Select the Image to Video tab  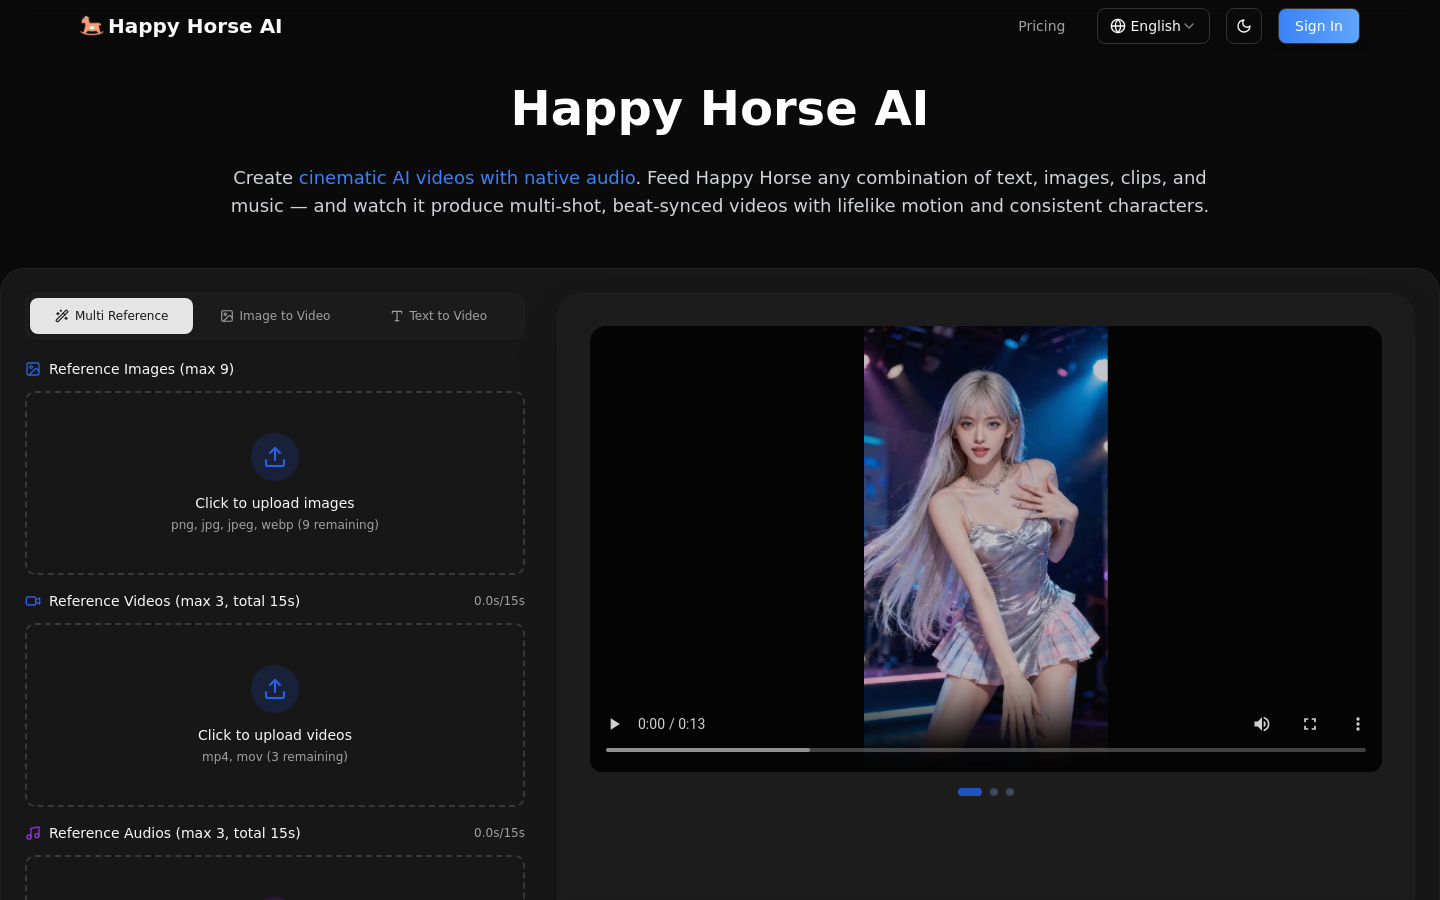pos(275,316)
